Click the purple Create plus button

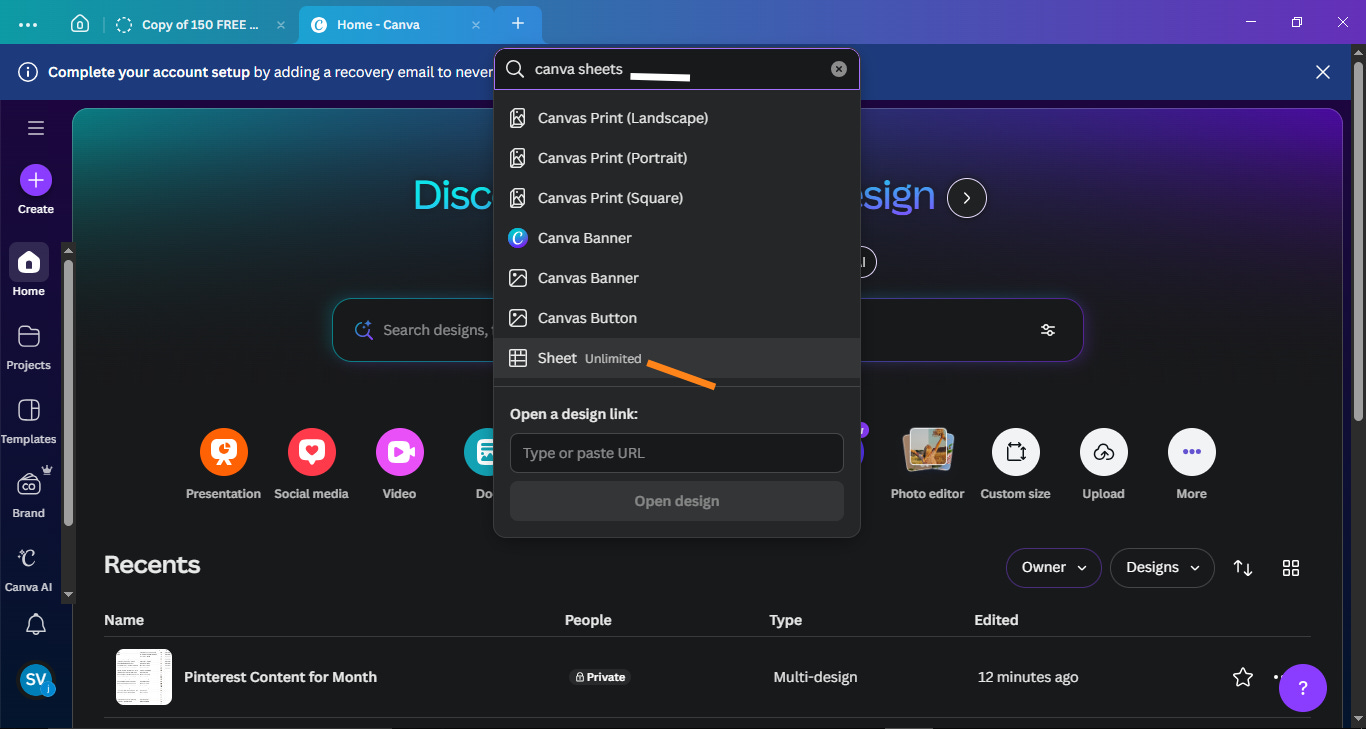(36, 180)
